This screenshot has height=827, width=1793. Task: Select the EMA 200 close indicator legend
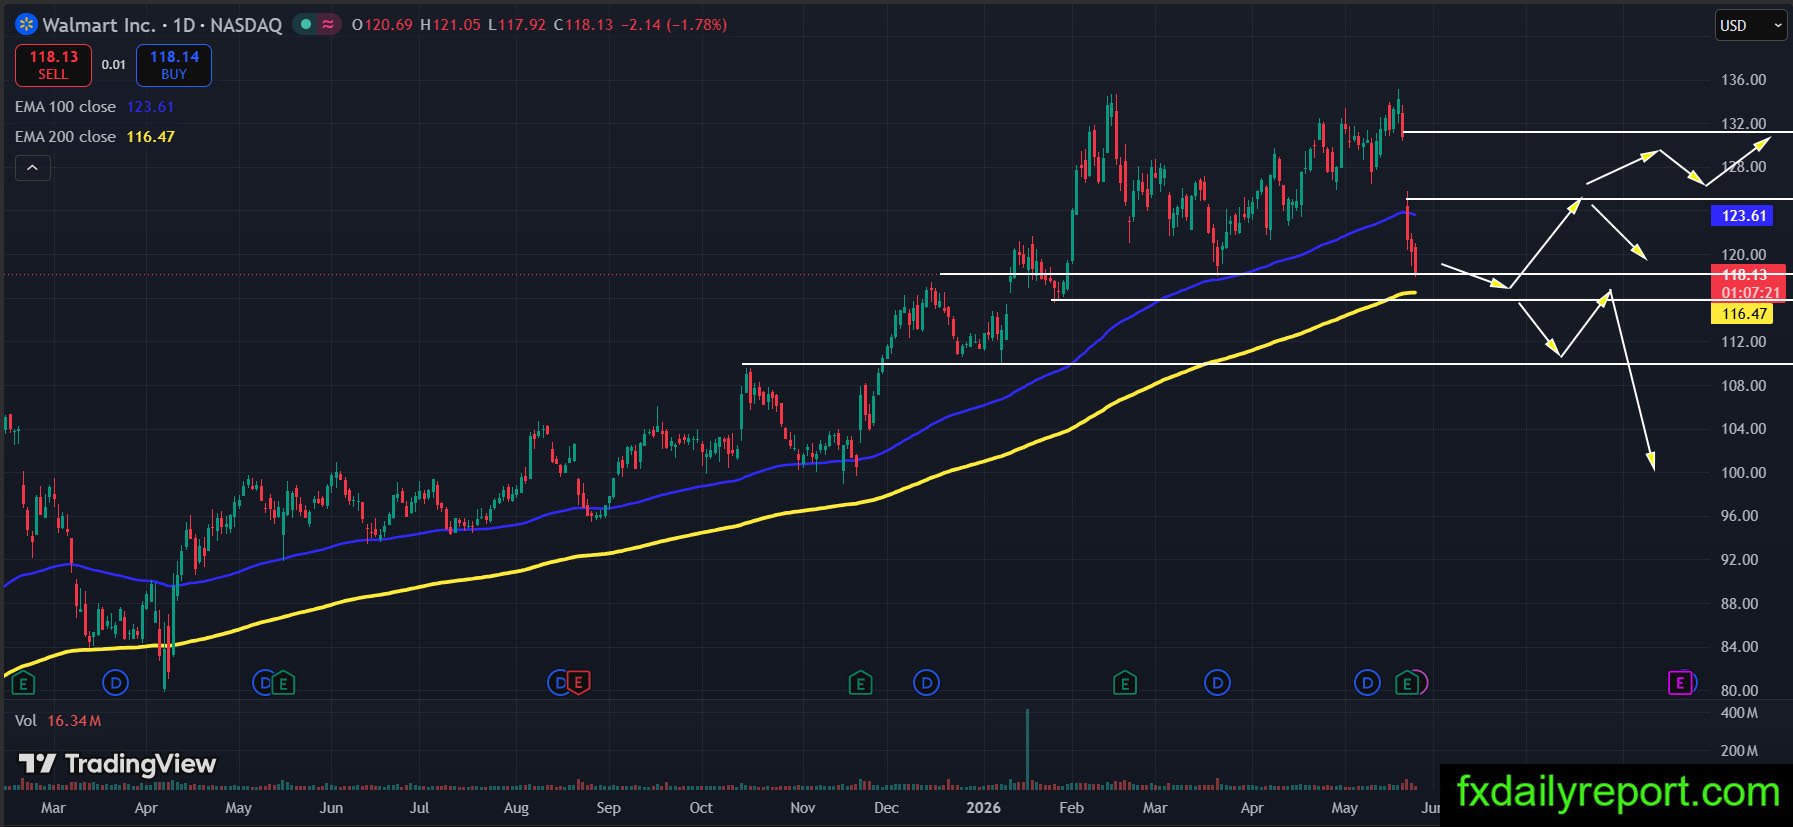[x=65, y=136]
